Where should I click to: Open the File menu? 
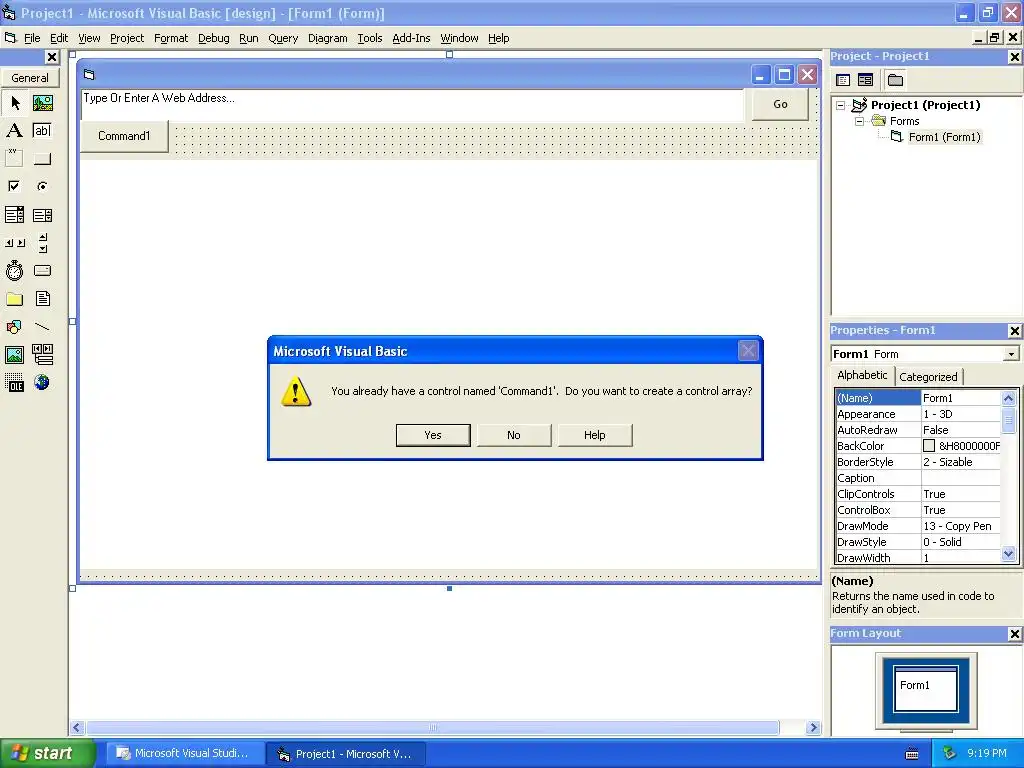[32, 39]
